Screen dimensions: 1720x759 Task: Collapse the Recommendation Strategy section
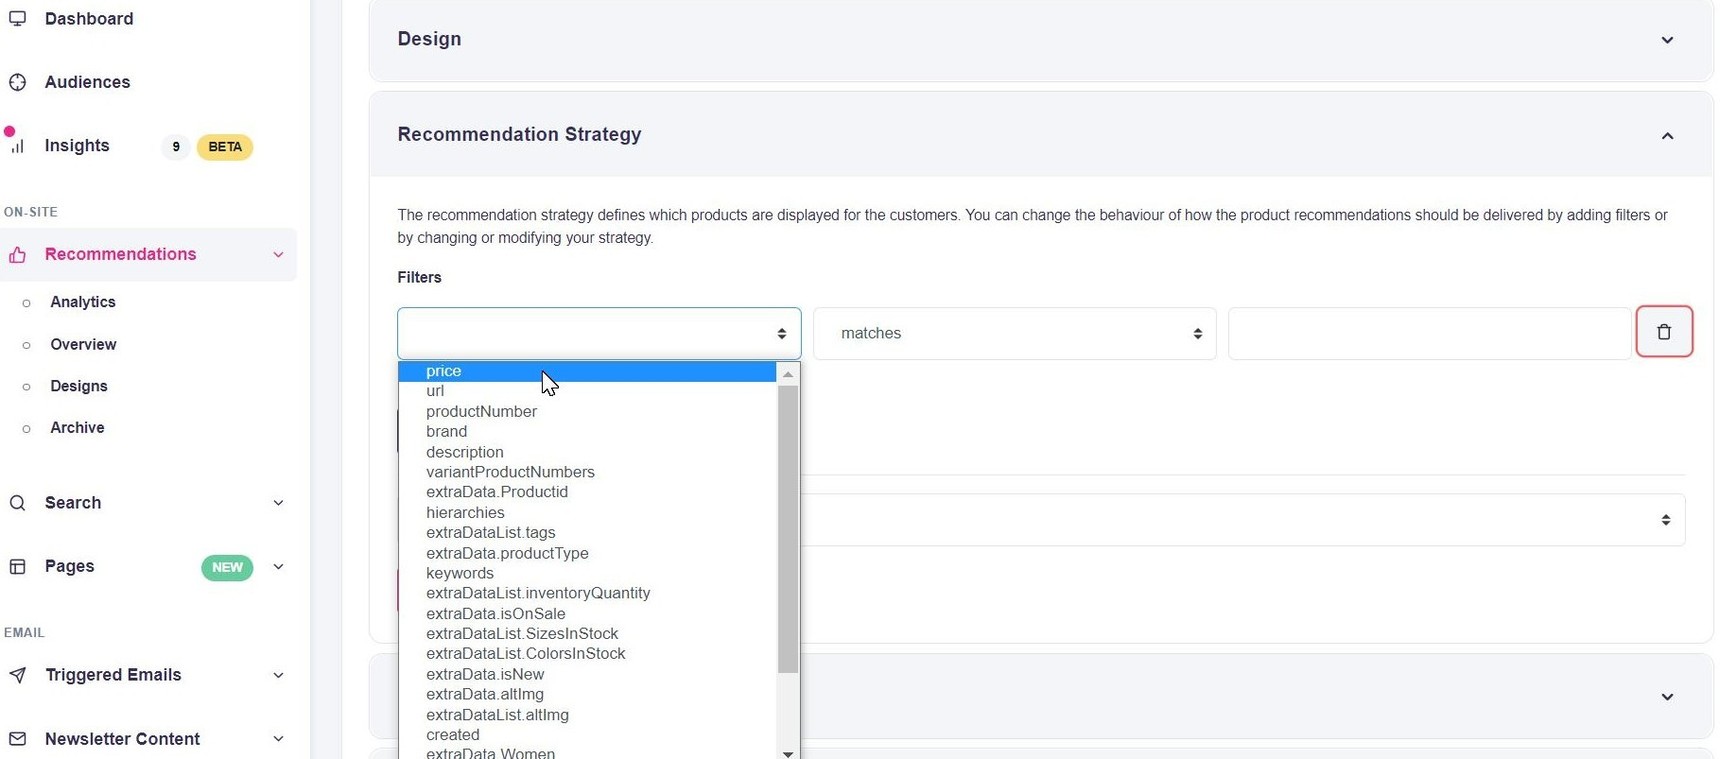(x=1667, y=136)
